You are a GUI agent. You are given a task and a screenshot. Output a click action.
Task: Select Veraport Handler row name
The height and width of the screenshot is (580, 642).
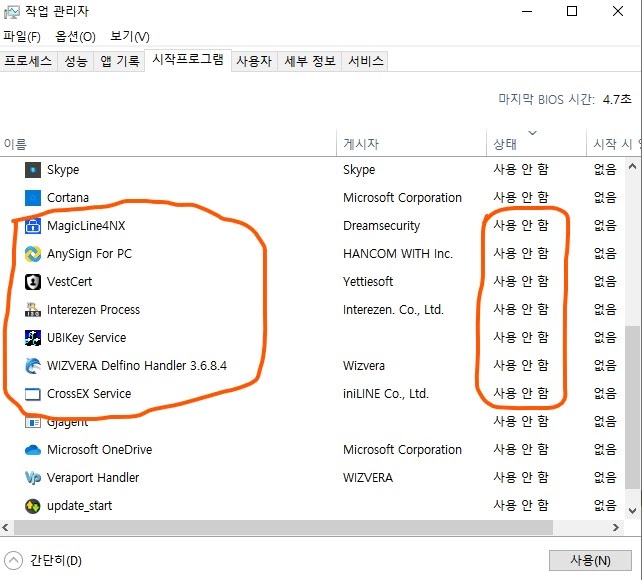pyautogui.click(x=93, y=478)
